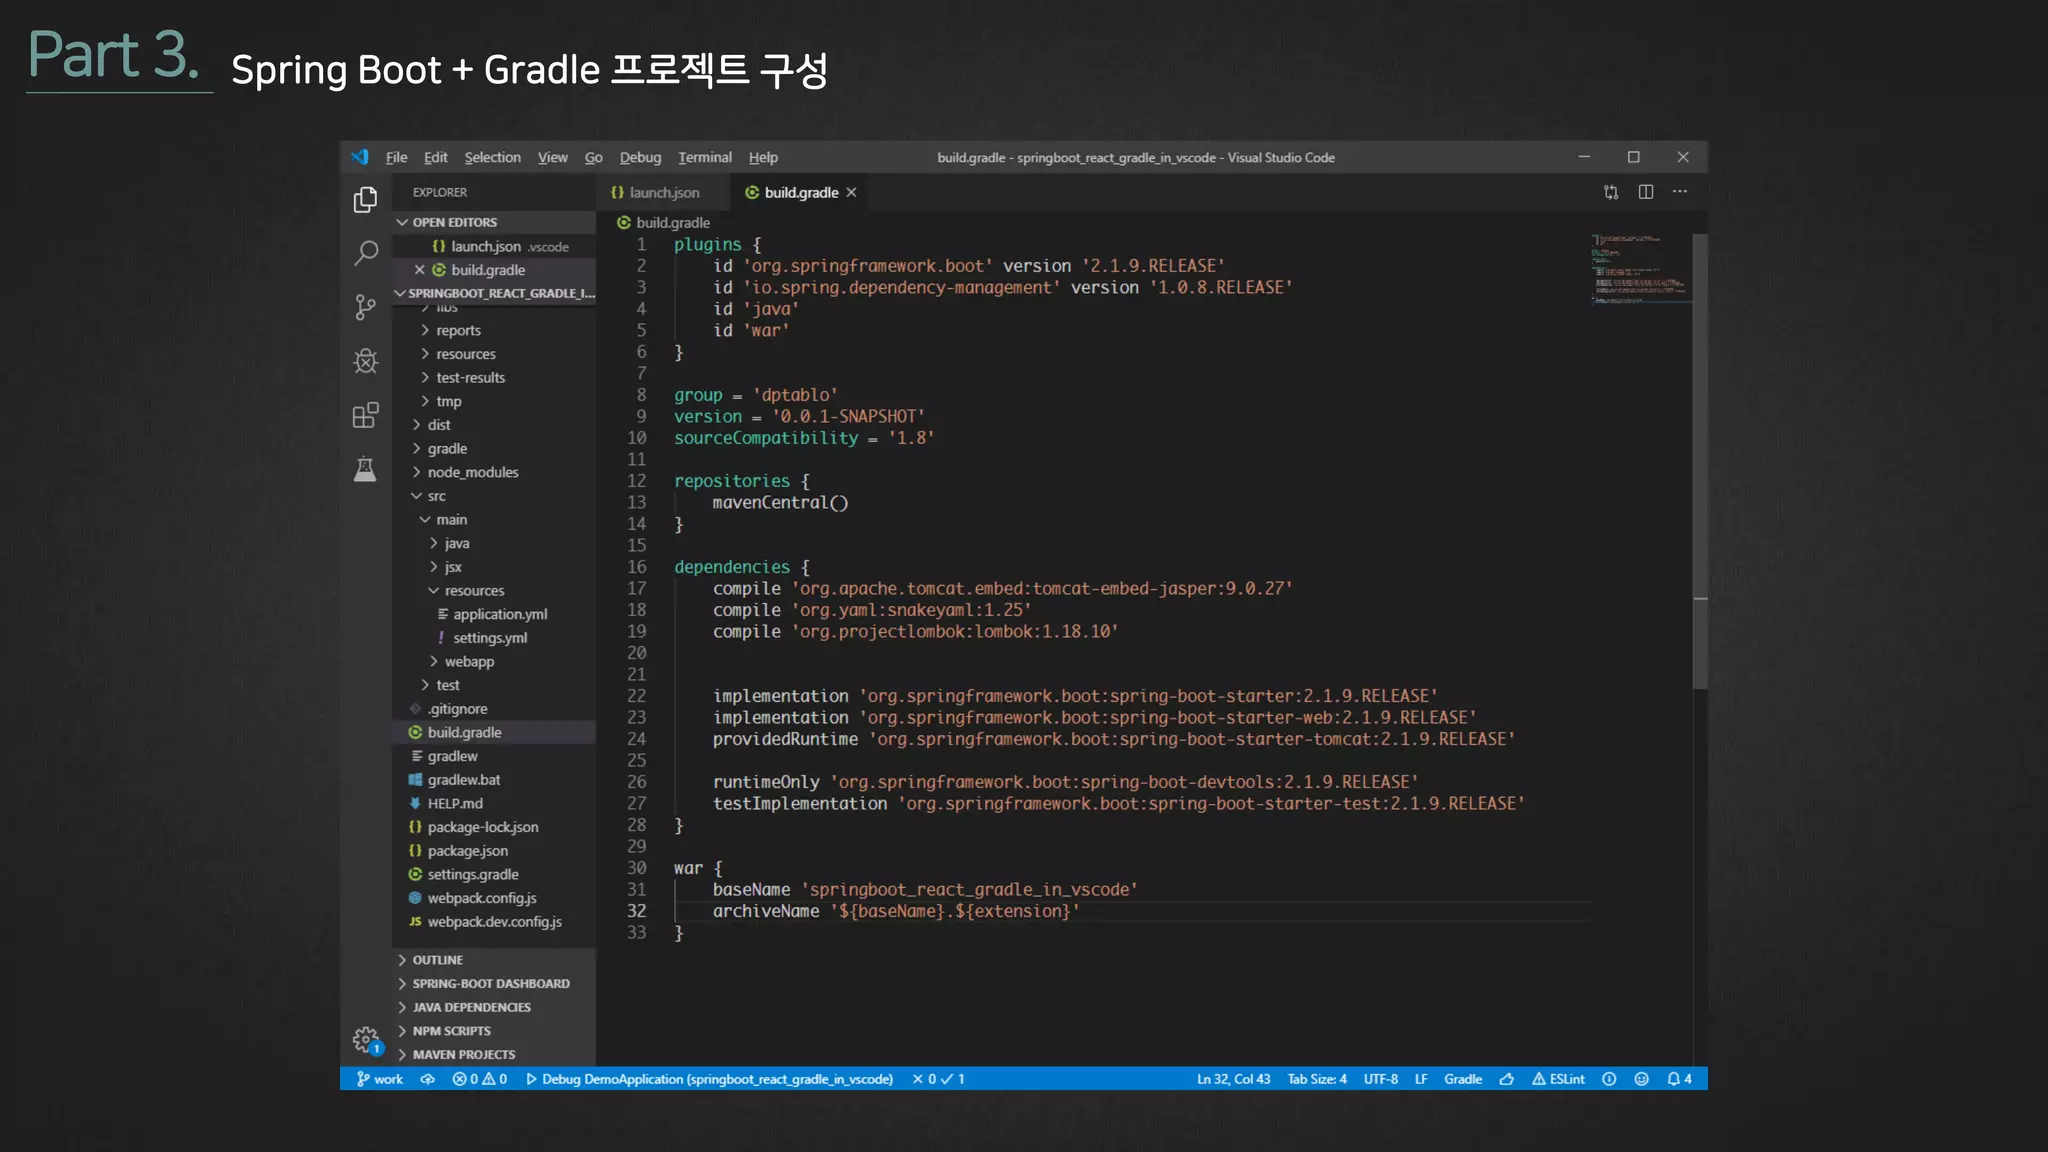Image resolution: width=2048 pixels, height=1152 pixels.
Task: Expand the reports folder
Action: [x=495, y=331]
